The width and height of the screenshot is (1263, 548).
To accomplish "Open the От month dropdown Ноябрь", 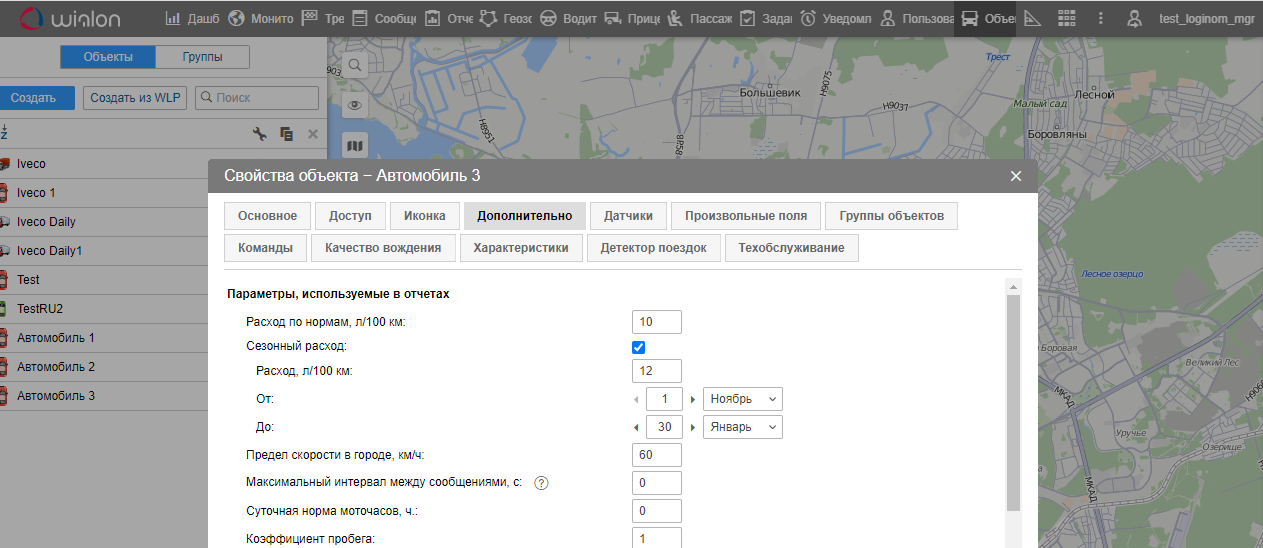I will [x=743, y=399].
